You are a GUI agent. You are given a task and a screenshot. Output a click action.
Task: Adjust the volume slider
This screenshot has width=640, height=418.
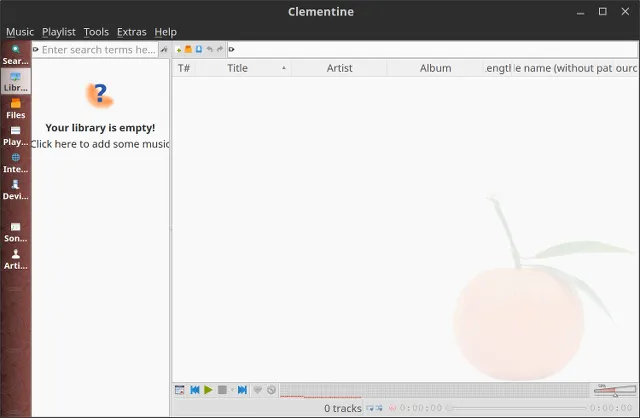(x=613, y=390)
